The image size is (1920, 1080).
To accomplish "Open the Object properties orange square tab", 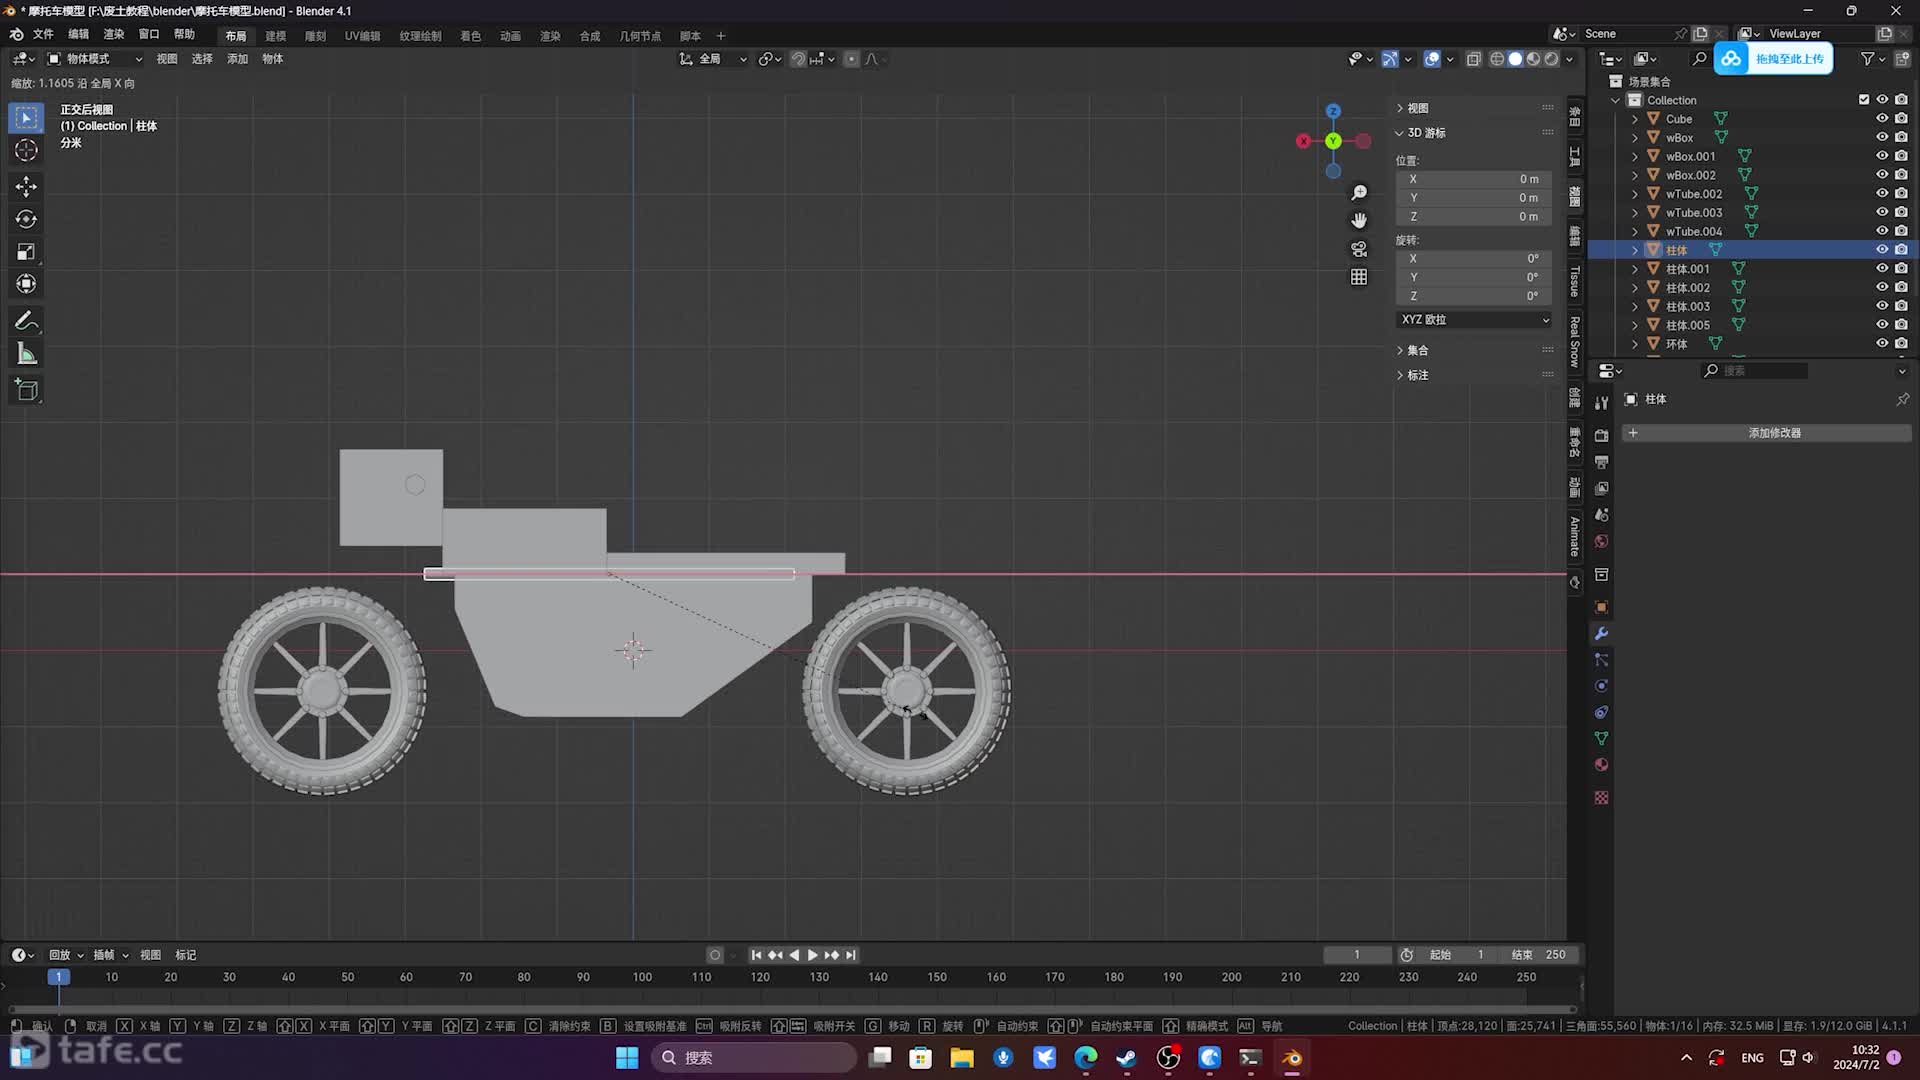I will [x=1601, y=607].
